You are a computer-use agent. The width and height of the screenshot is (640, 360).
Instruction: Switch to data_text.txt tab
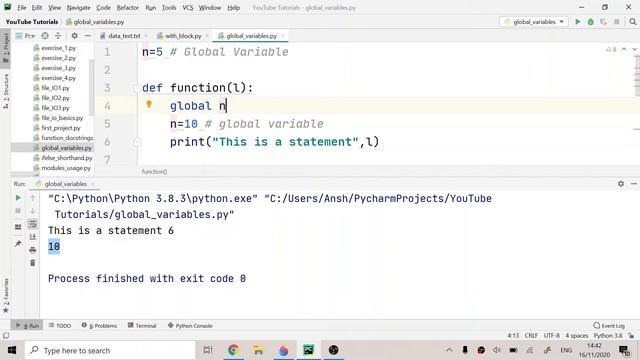[x=124, y=36]
